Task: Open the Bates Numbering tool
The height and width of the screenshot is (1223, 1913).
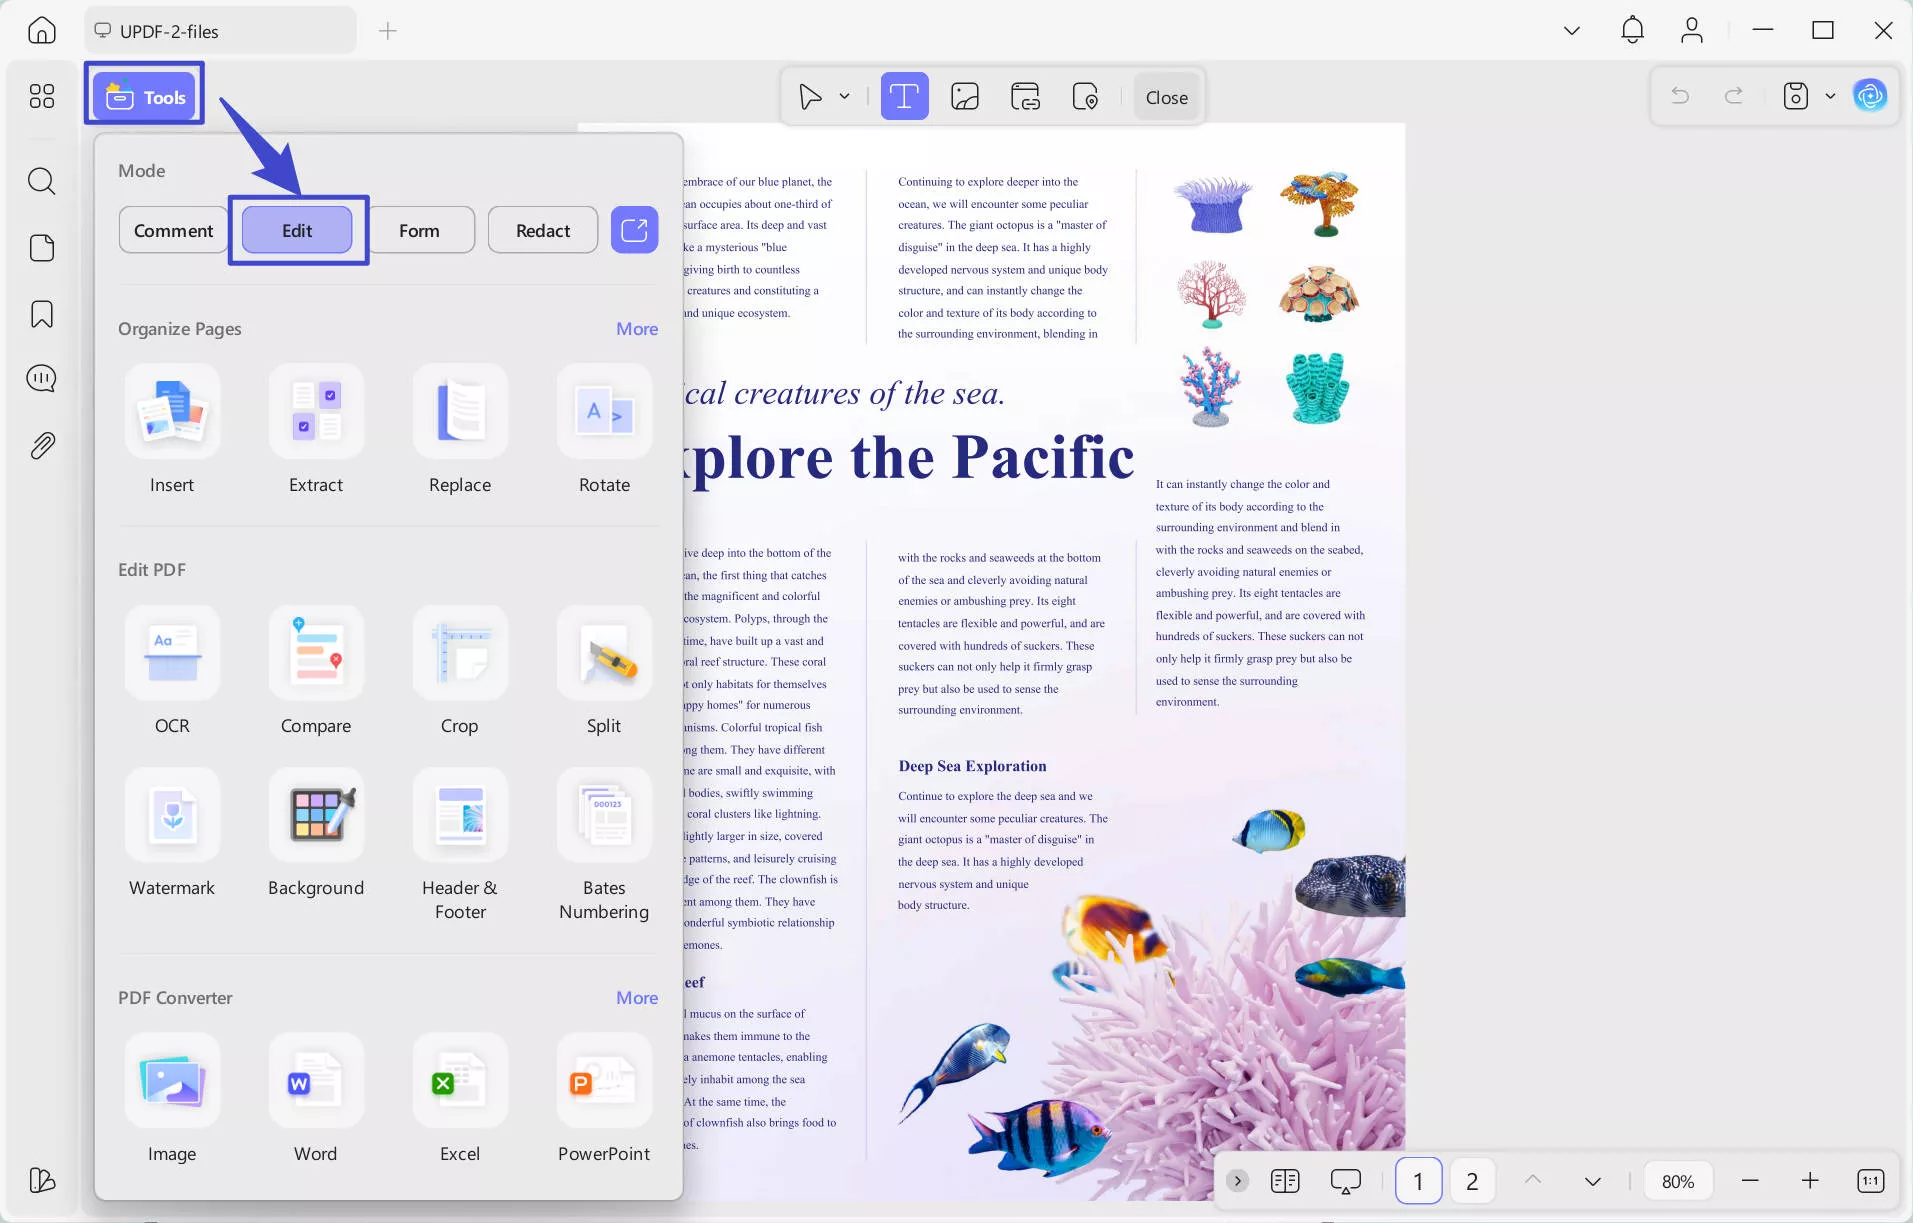Action: (604, 815)
